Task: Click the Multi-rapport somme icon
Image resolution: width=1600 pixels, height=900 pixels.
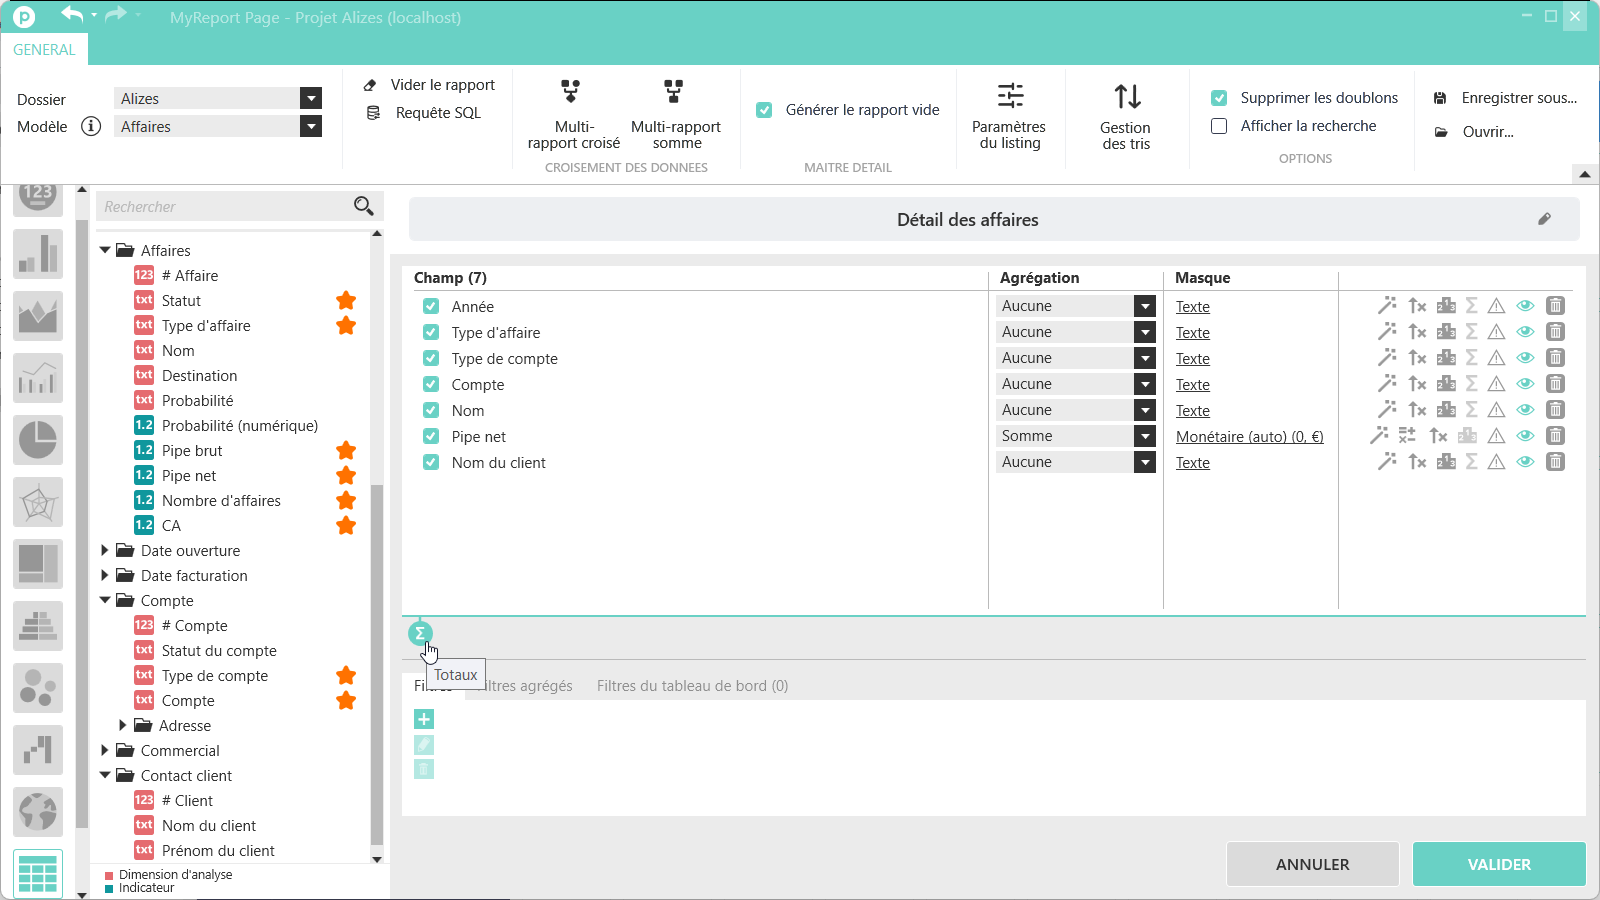Action: click(x=674, y=93)
